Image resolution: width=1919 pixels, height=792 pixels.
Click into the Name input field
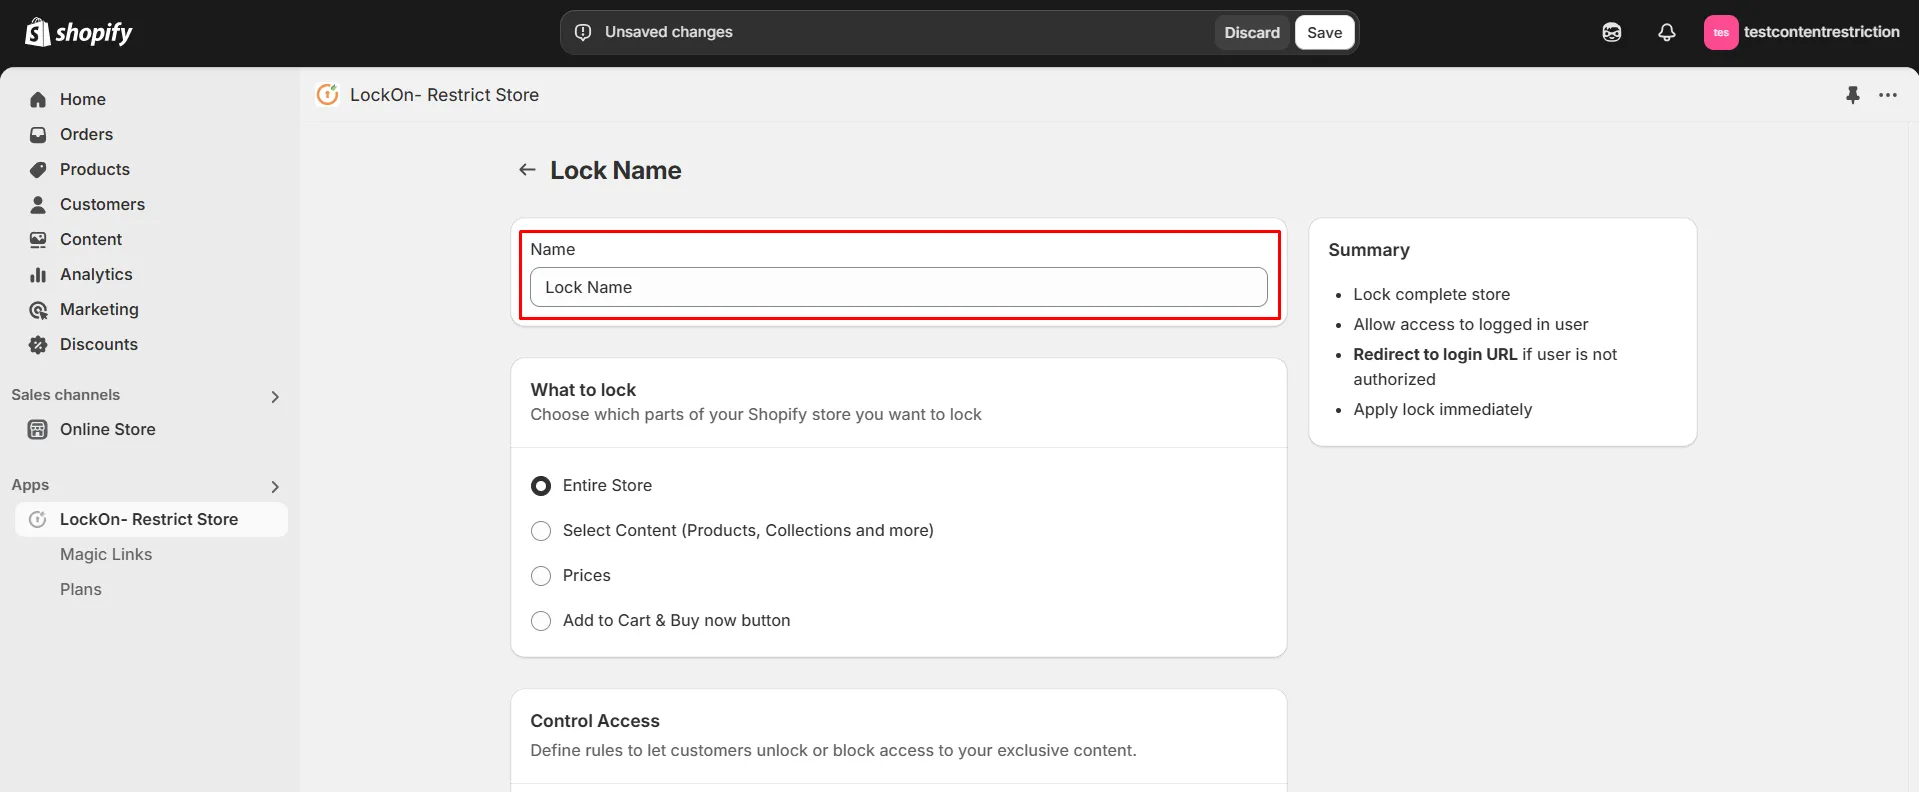(898, 287)
